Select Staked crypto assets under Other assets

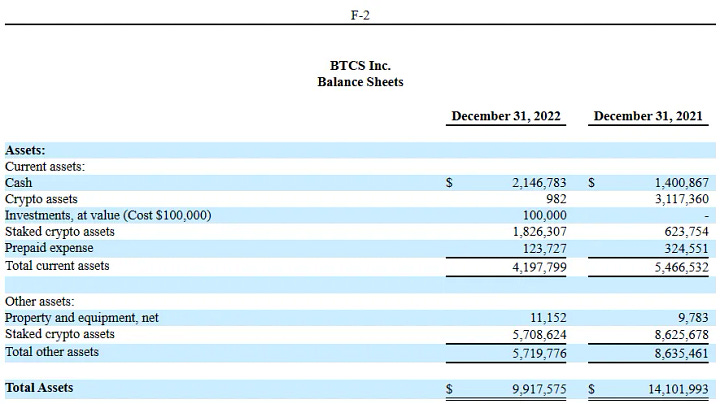tap(60, 334)
